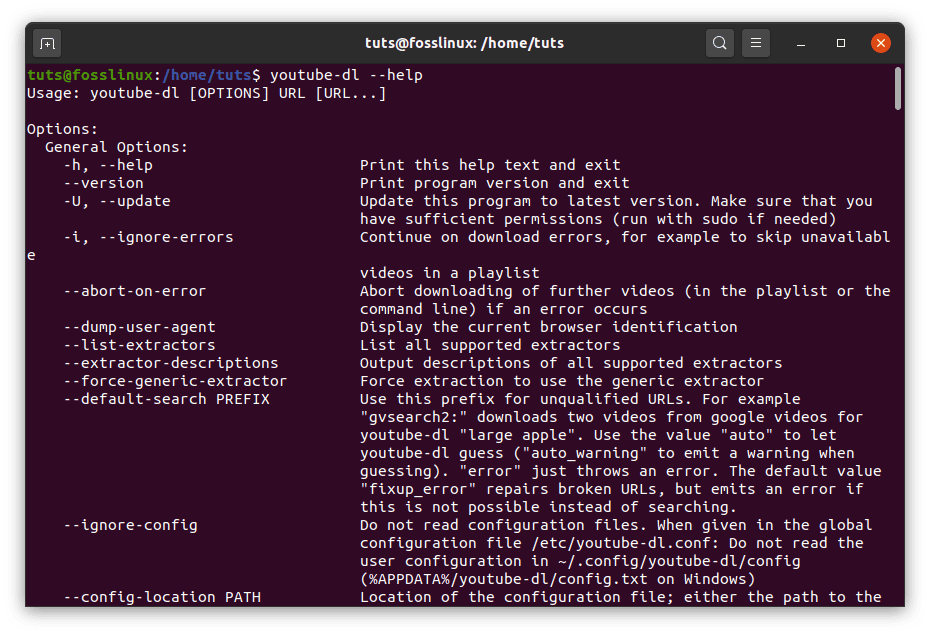Click the "gvsearch2:" downloads two videos line

click(611, 417)
